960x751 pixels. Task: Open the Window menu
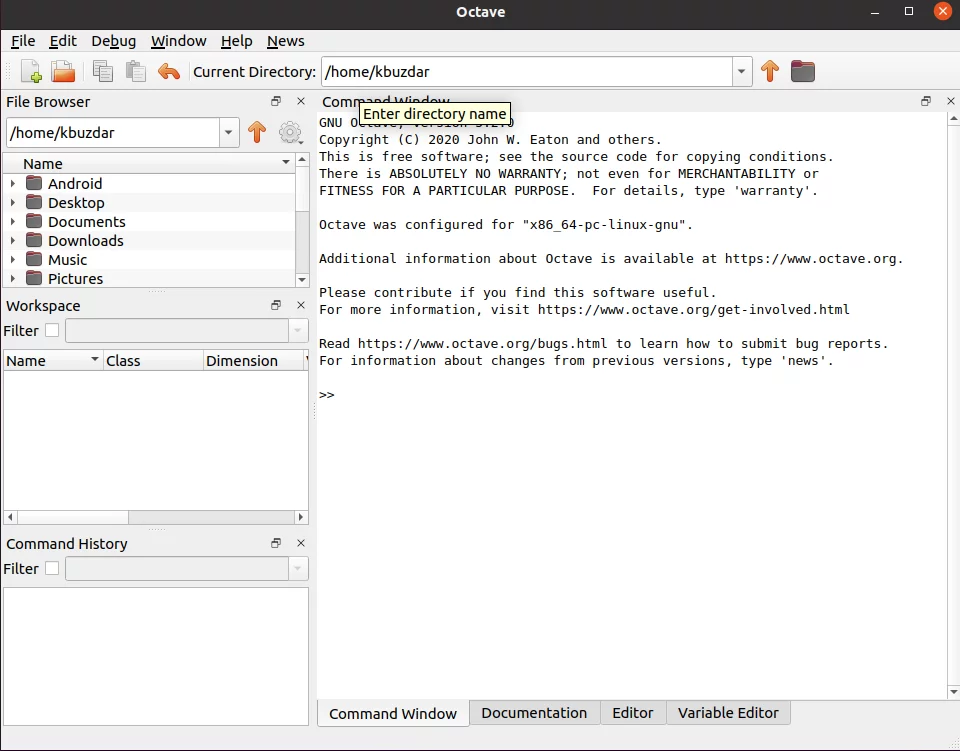click(x=178, y=41)
